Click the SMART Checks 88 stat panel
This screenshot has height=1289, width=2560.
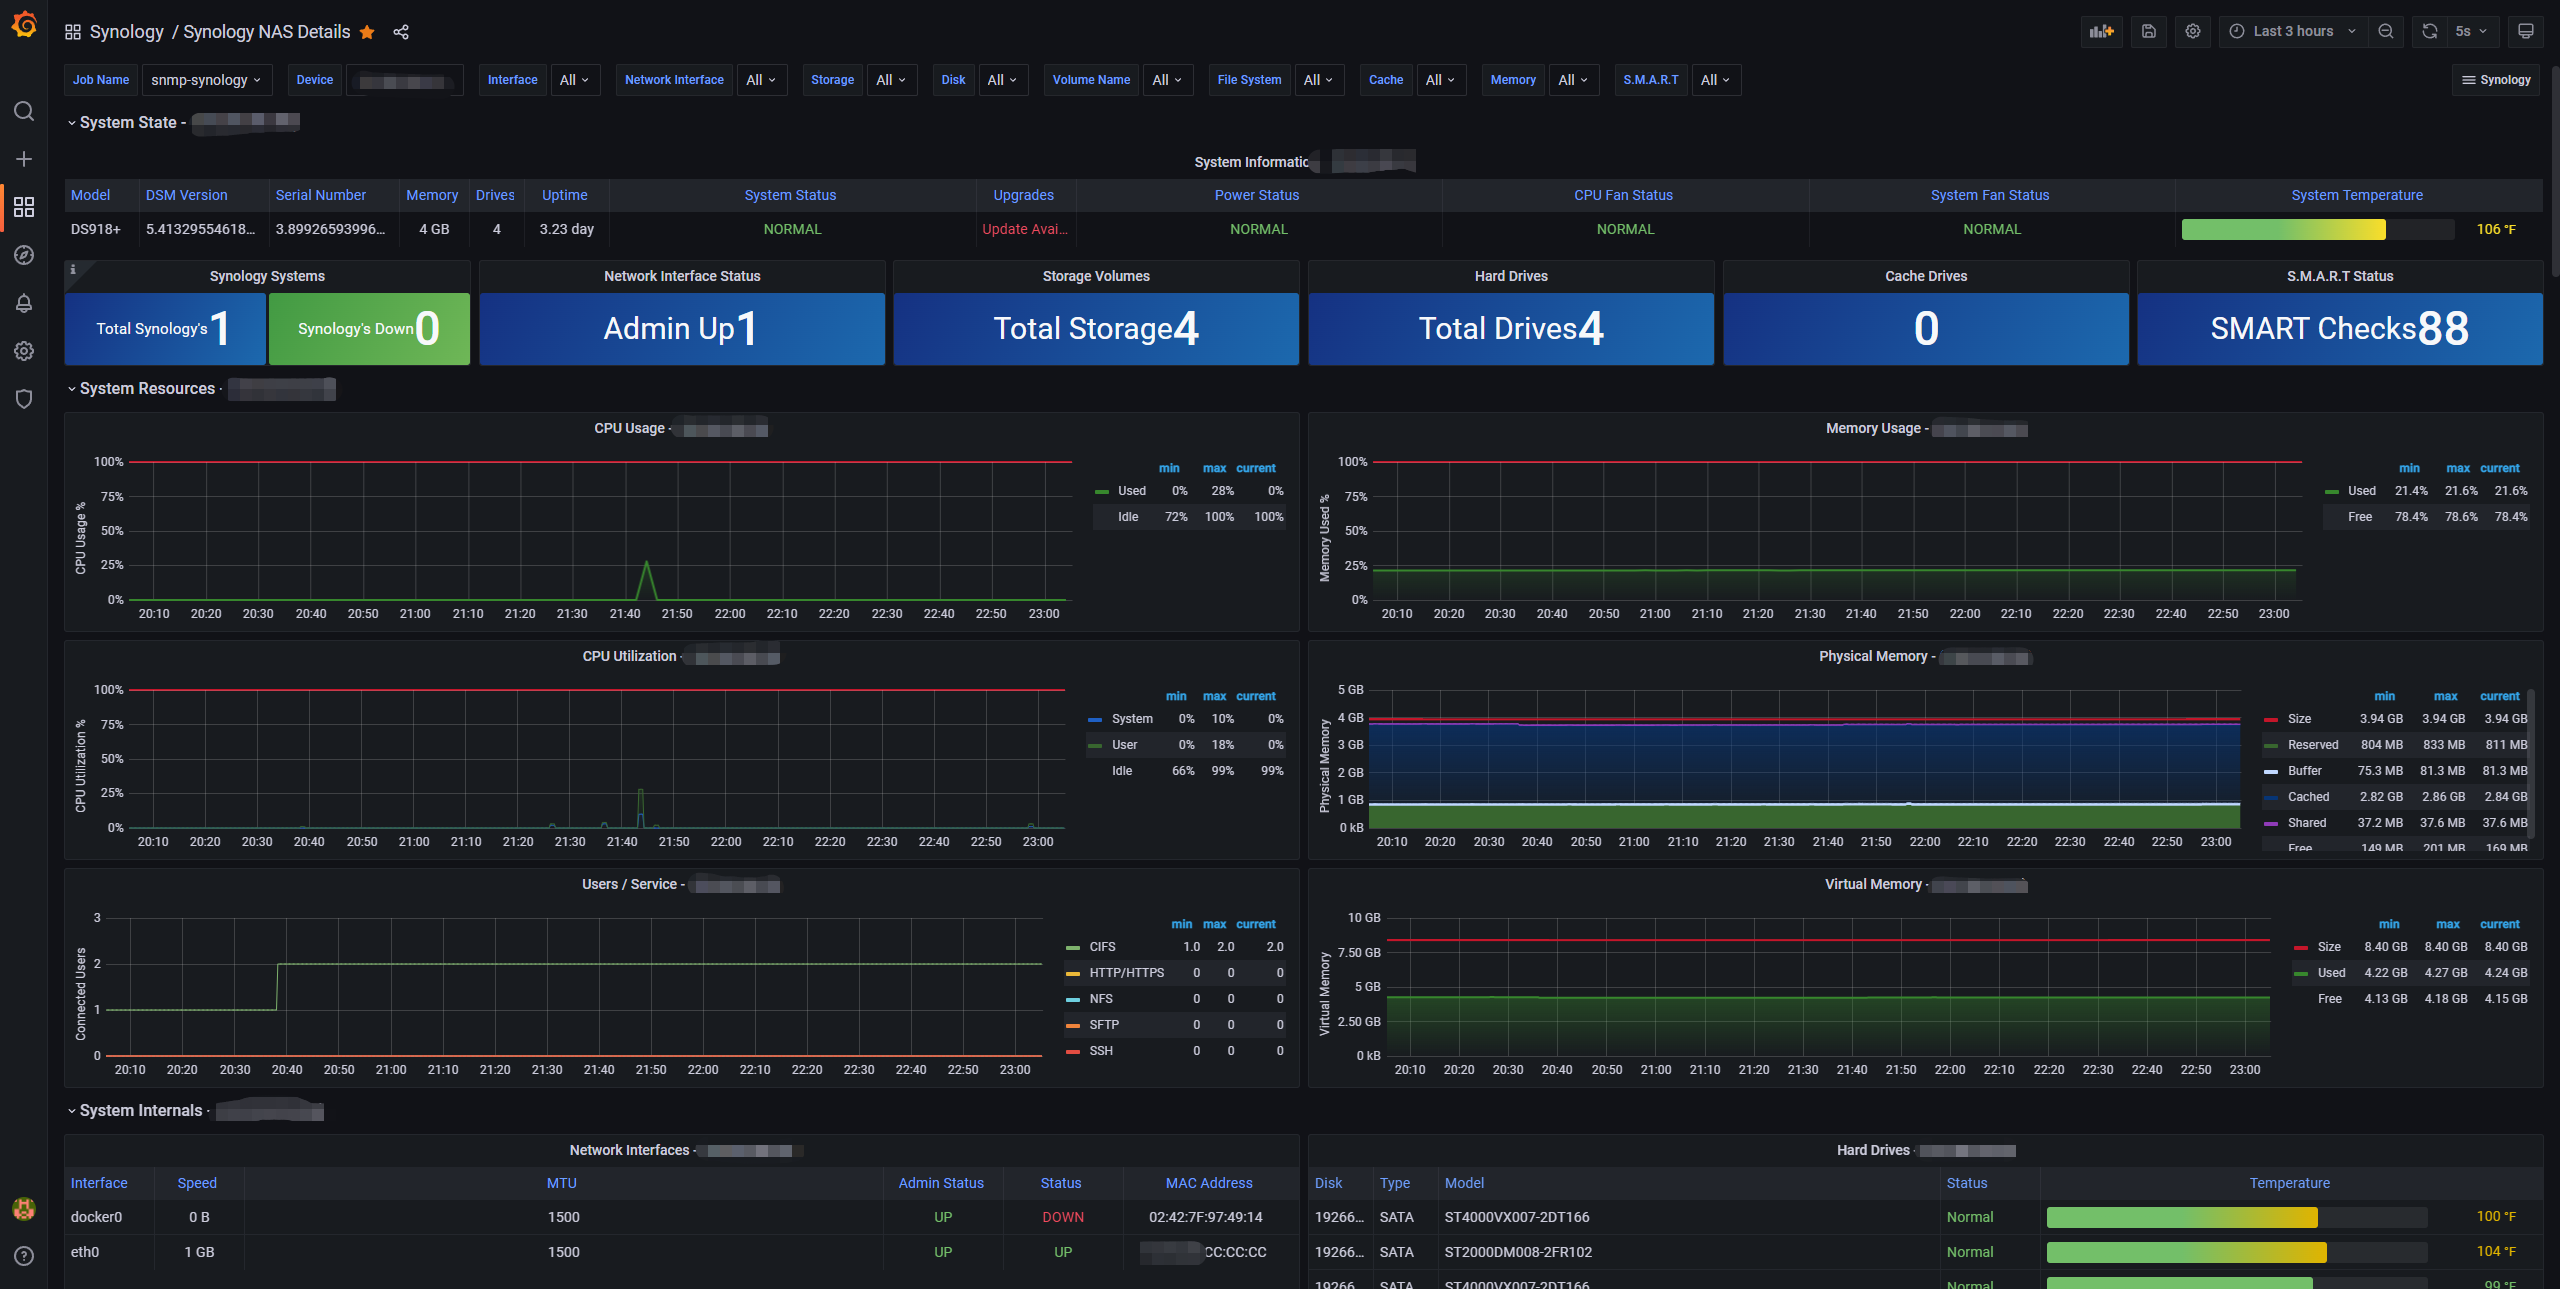(2340, 328)
